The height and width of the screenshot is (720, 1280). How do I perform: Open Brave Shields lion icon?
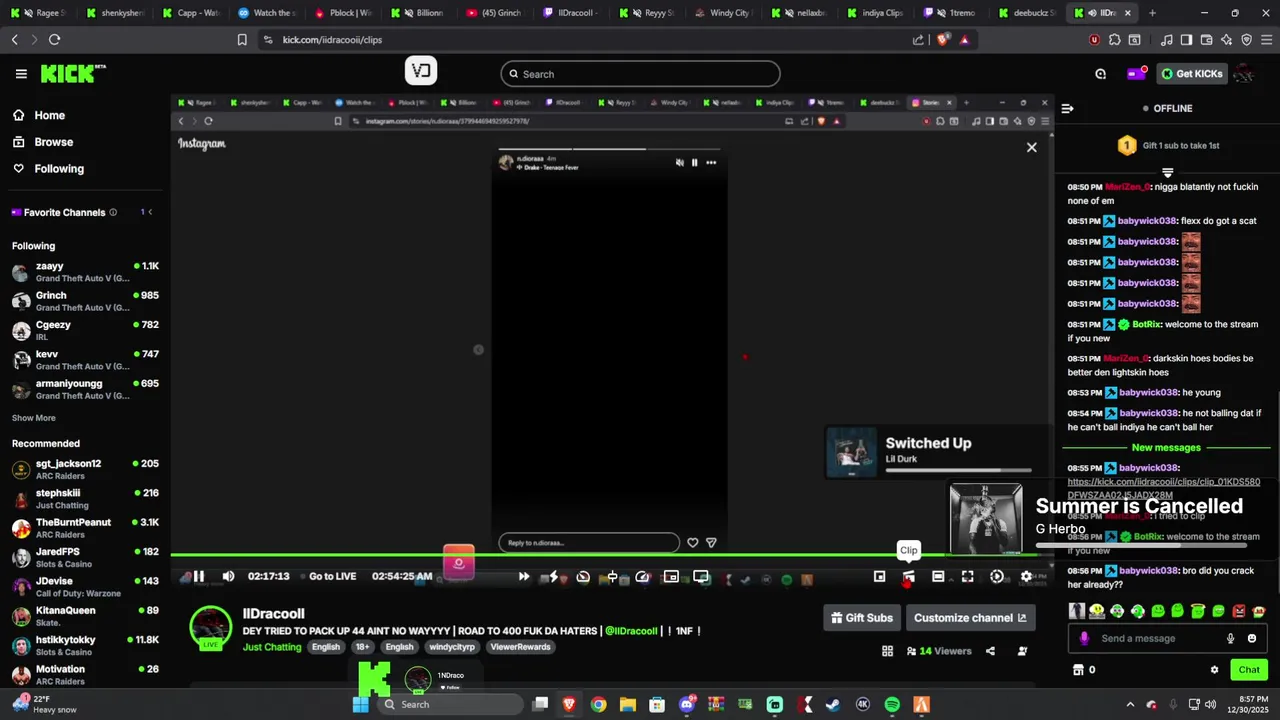(x=943, y=40)
